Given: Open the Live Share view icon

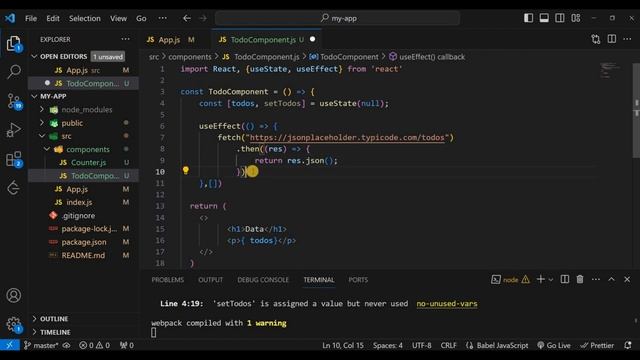Looking at the screenshot, I should pyautogui.click(x=13, y=188).
